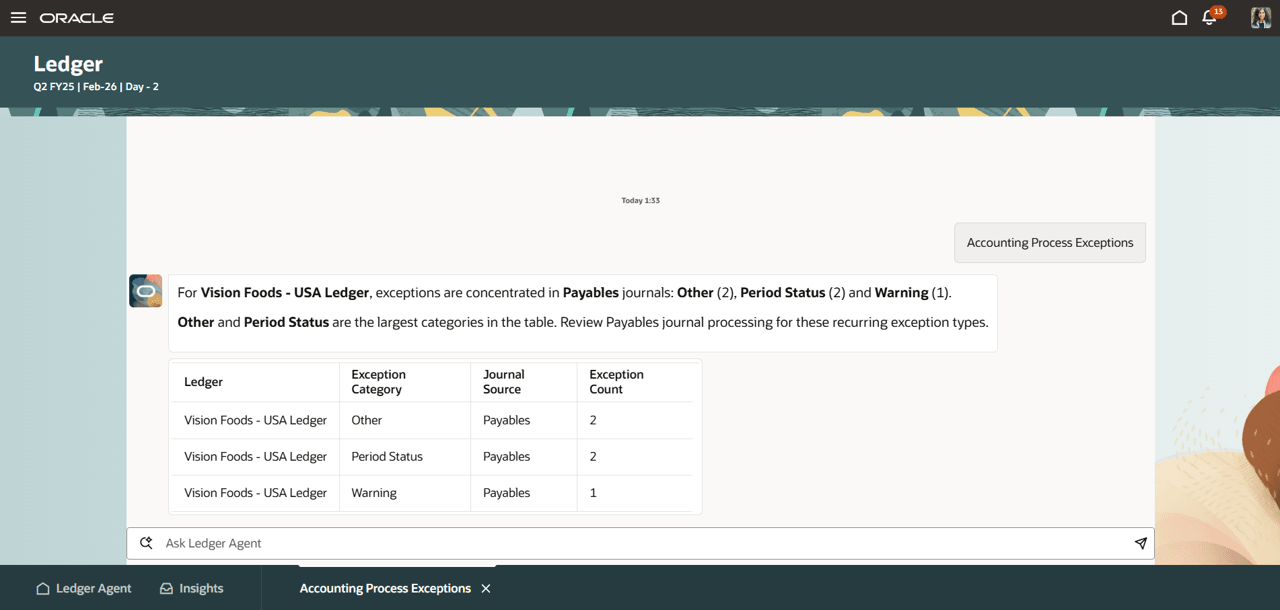Screen dimensions: 1280x610
Task: Click the notification badge showing 13
Action: tap(1217, 10)
